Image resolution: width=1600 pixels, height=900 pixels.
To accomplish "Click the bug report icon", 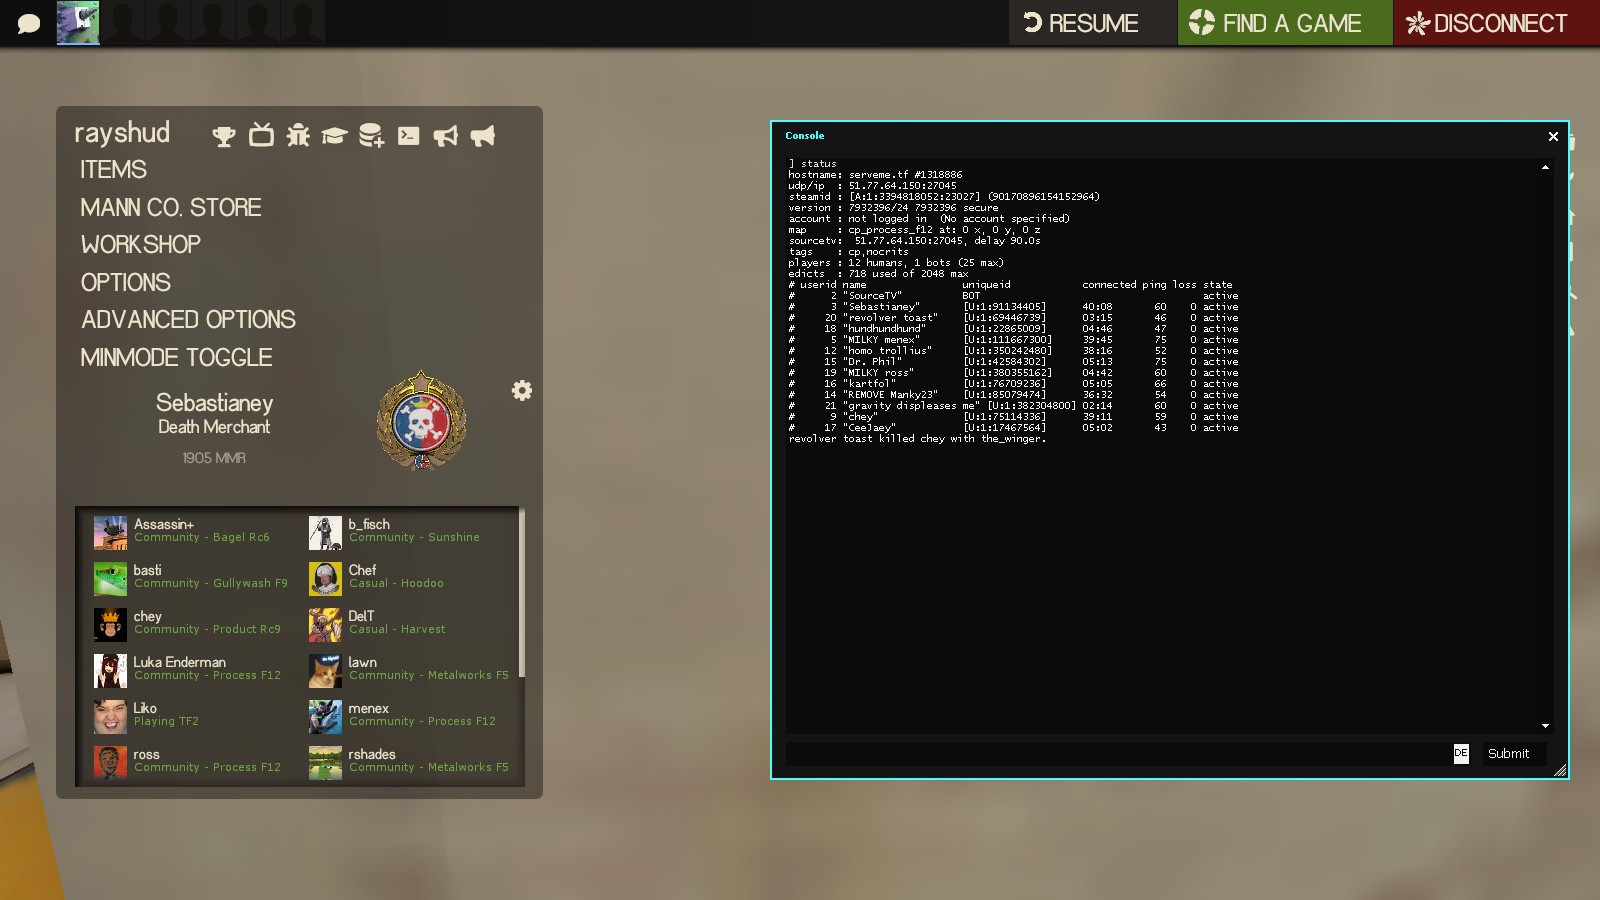I will click(298, 135).
